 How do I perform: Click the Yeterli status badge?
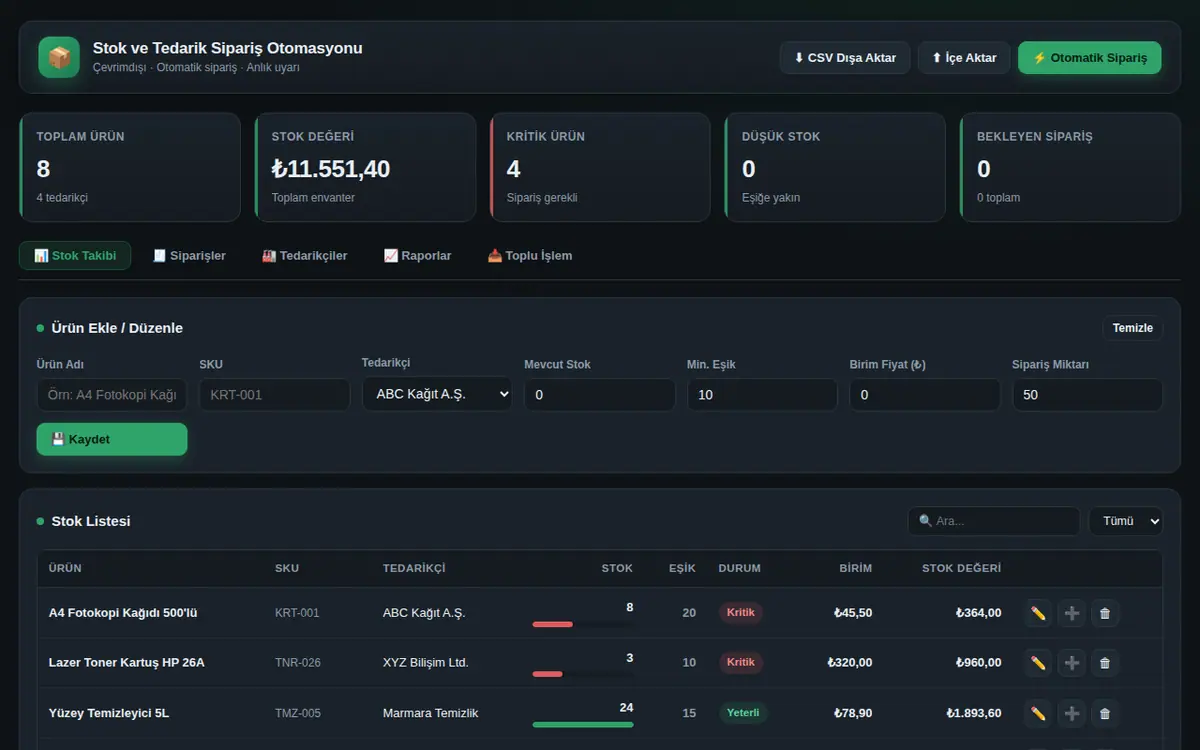click(x=743, y=713)
